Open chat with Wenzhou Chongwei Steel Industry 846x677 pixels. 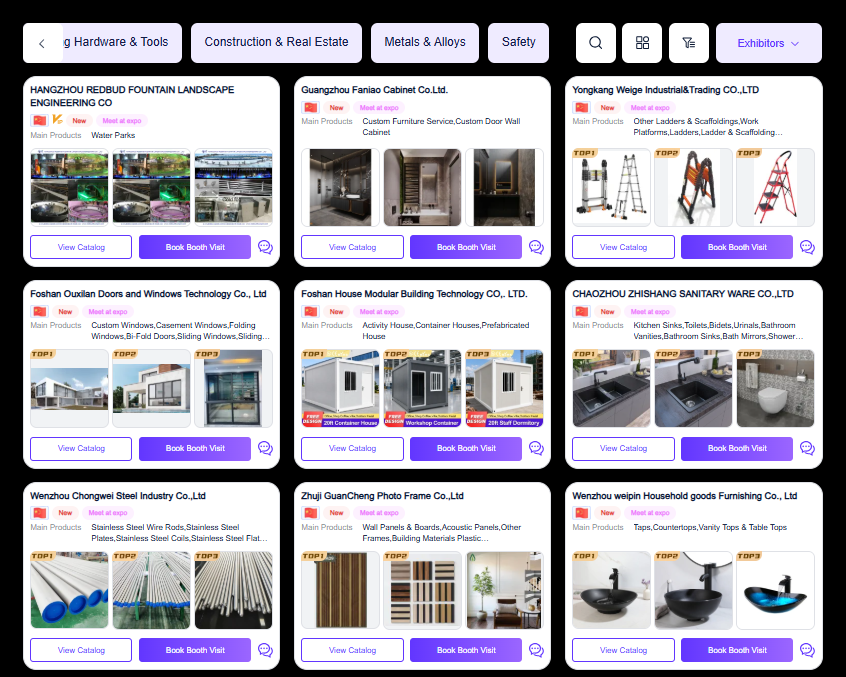click(x=265, y=650)
